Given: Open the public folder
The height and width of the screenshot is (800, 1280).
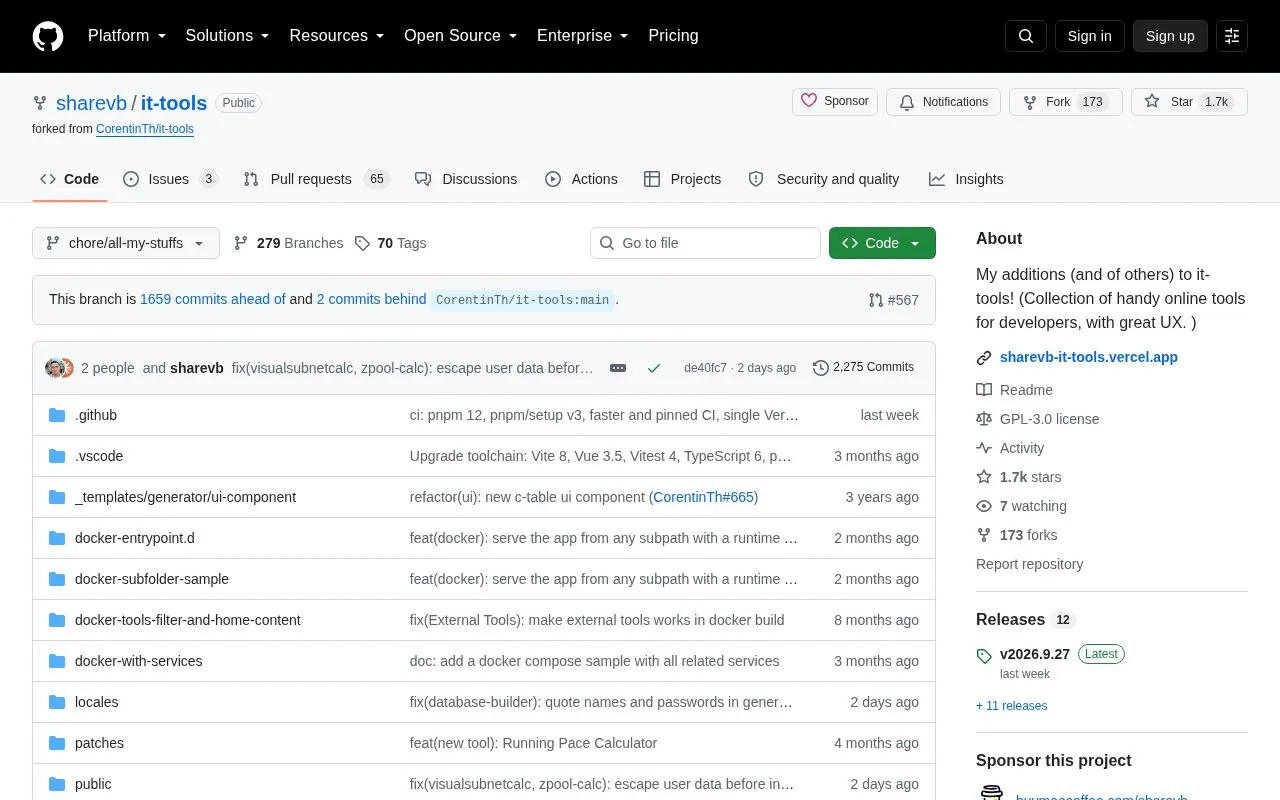Looking at the screenshot, I should [93, 784].
